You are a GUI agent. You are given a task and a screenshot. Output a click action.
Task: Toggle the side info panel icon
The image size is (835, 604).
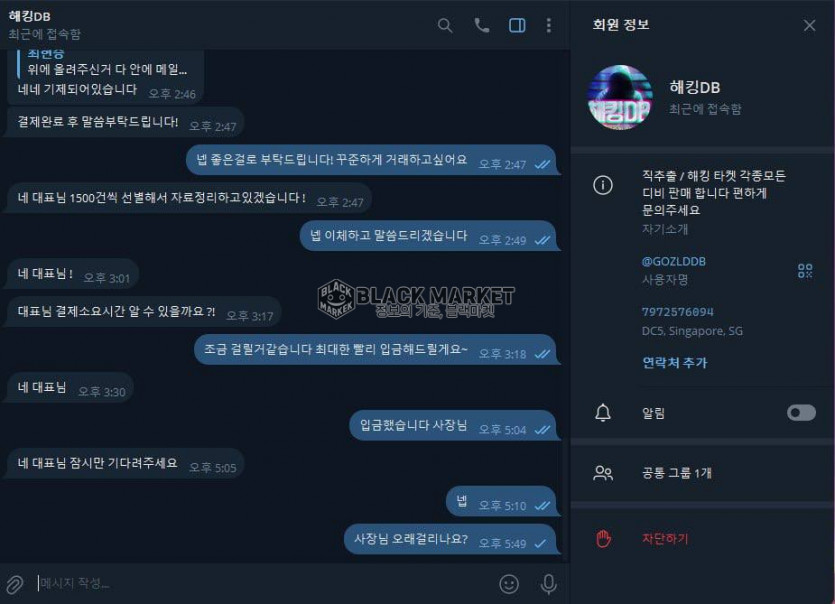click(517, 25)
